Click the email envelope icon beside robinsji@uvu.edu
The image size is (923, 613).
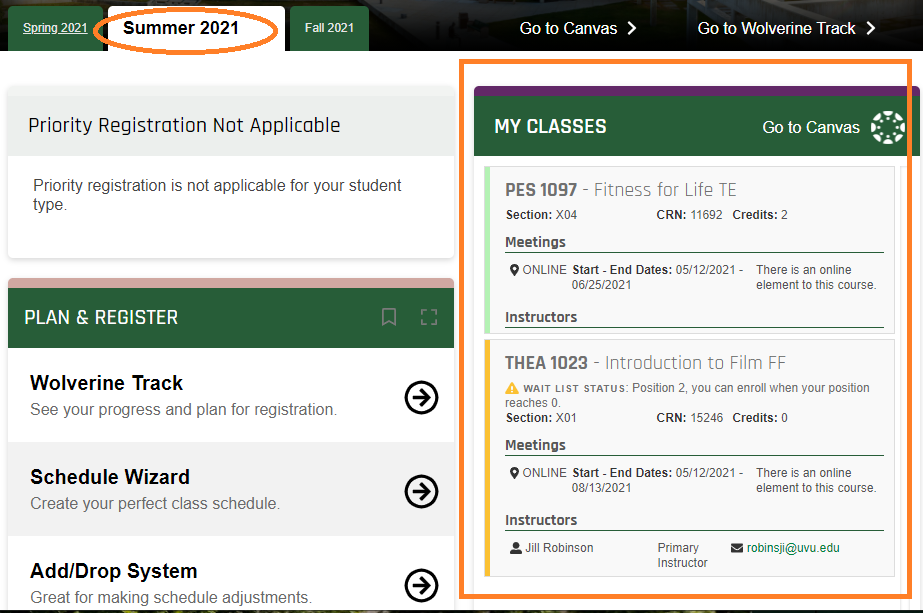click(737, 548)
